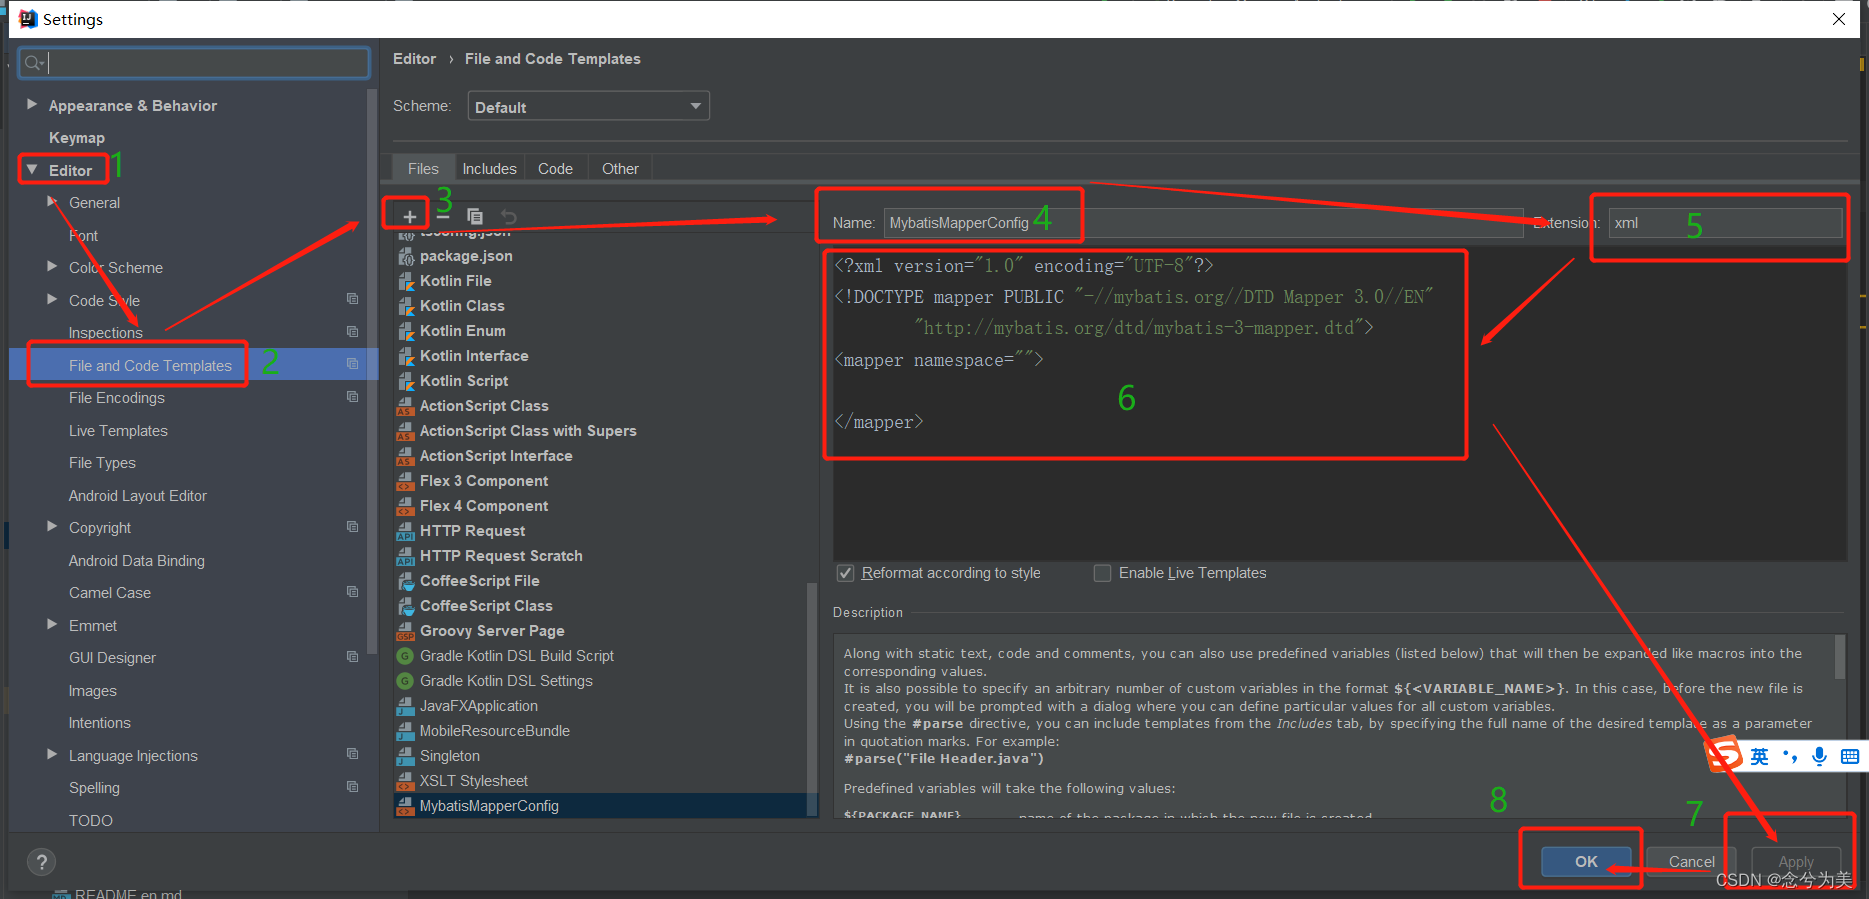Click project-level icon beside Spelling

pos(352,787)
